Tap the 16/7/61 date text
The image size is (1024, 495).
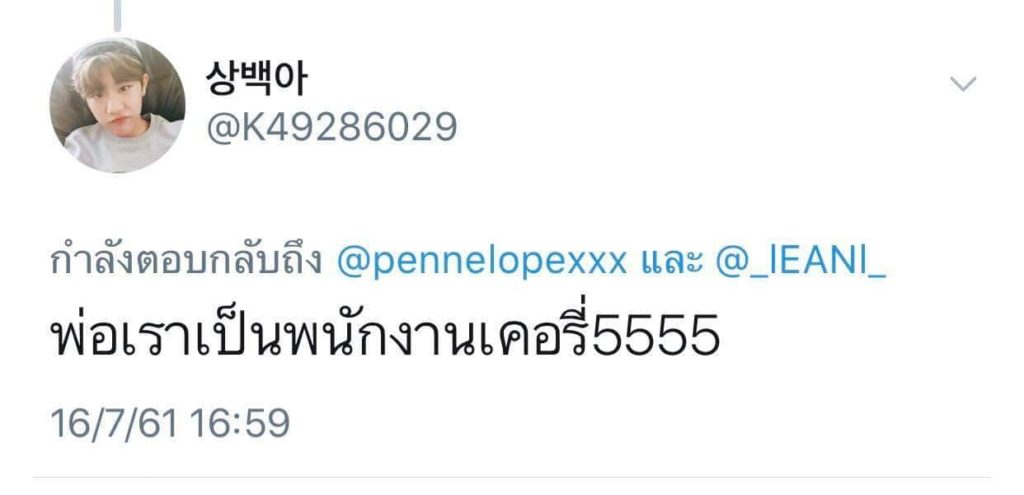pos(114,423)
